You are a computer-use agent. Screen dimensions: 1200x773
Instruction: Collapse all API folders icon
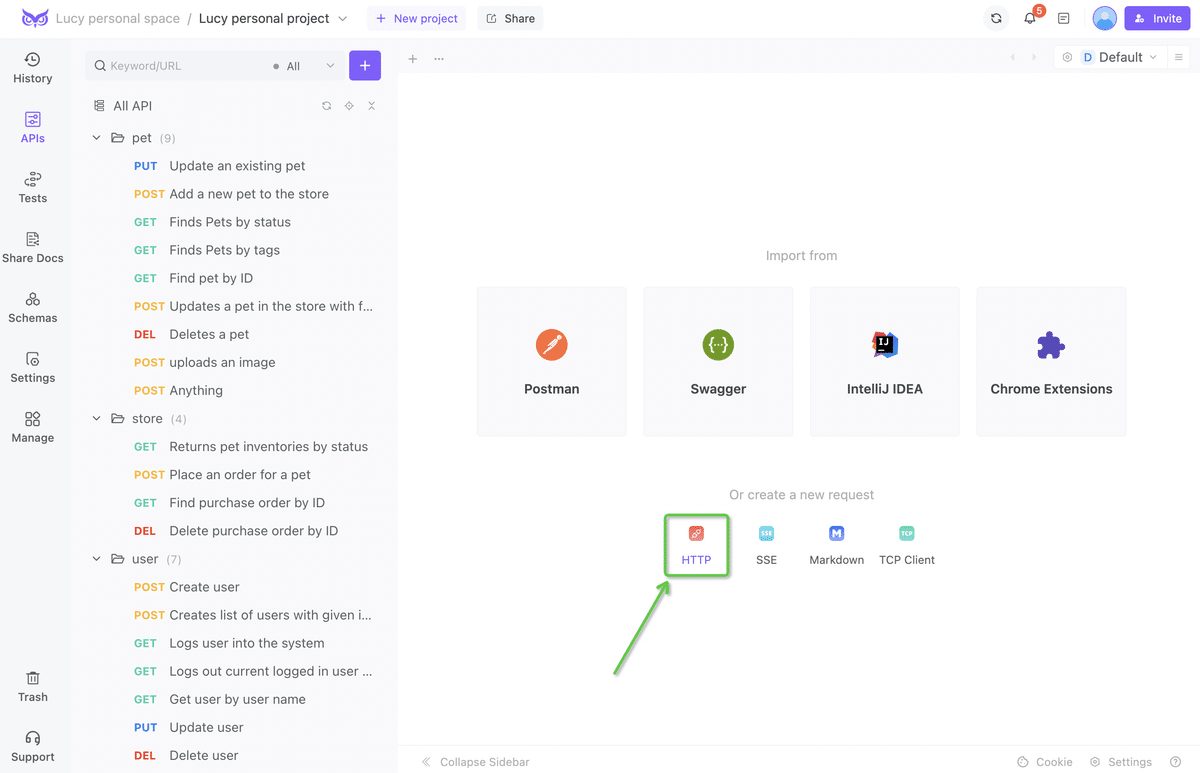click(371, 106)
